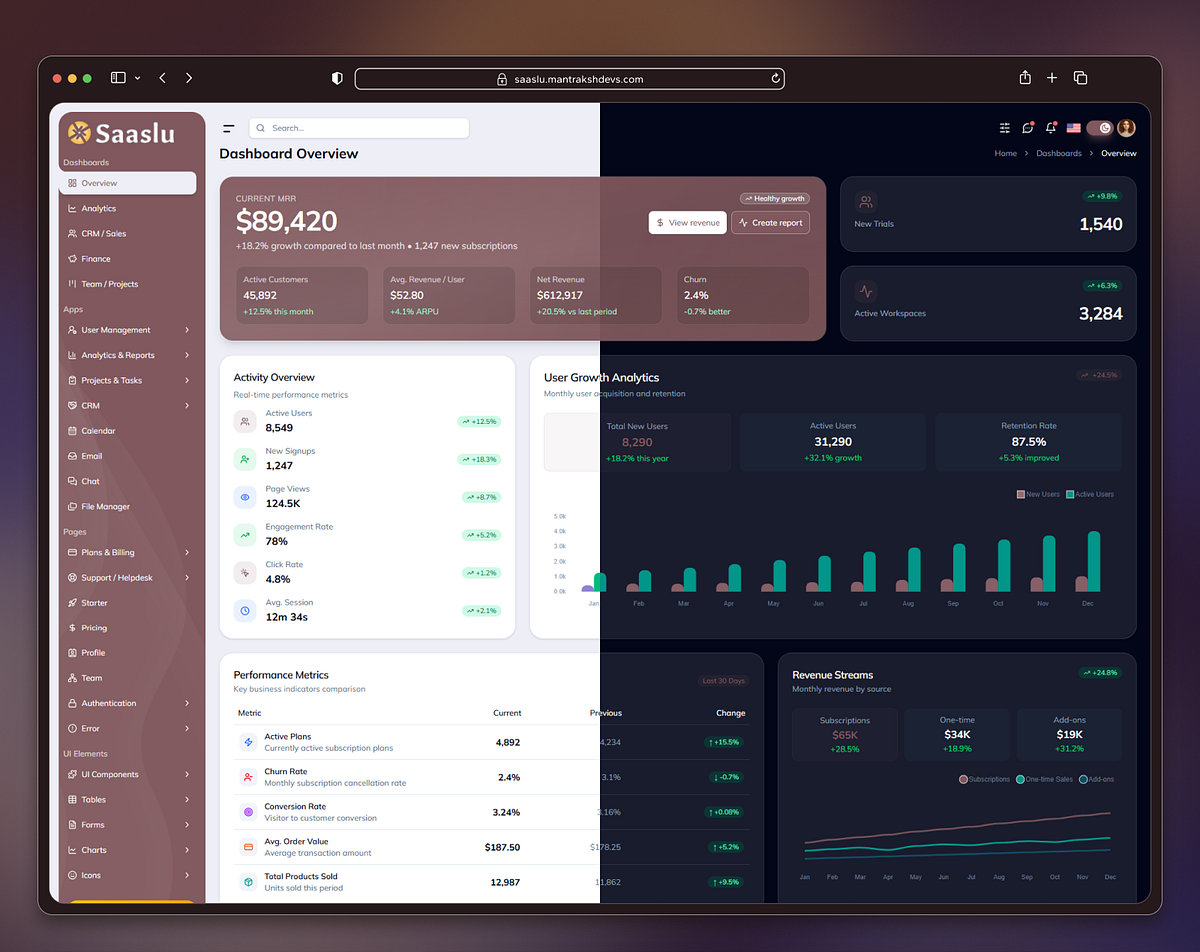
Task: Click the Saaslu logo
Action: coord(122,132)
